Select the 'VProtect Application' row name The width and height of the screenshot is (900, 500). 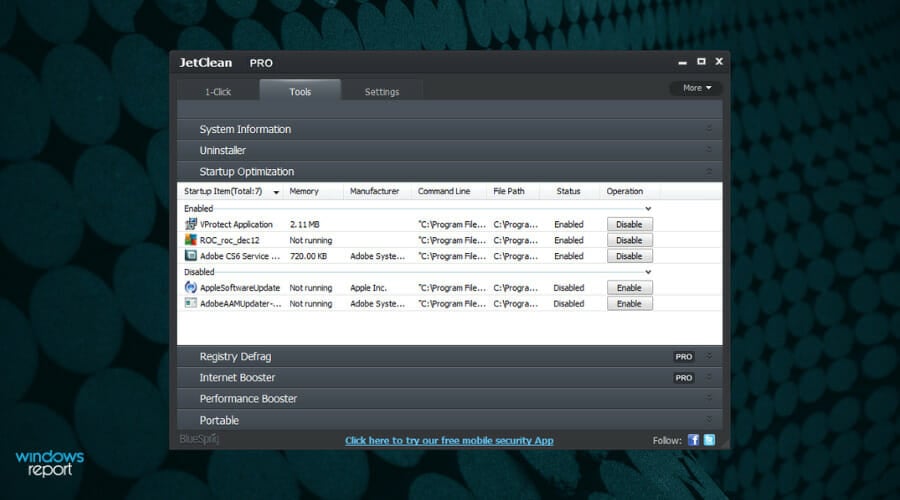click(x=236, y=224)
